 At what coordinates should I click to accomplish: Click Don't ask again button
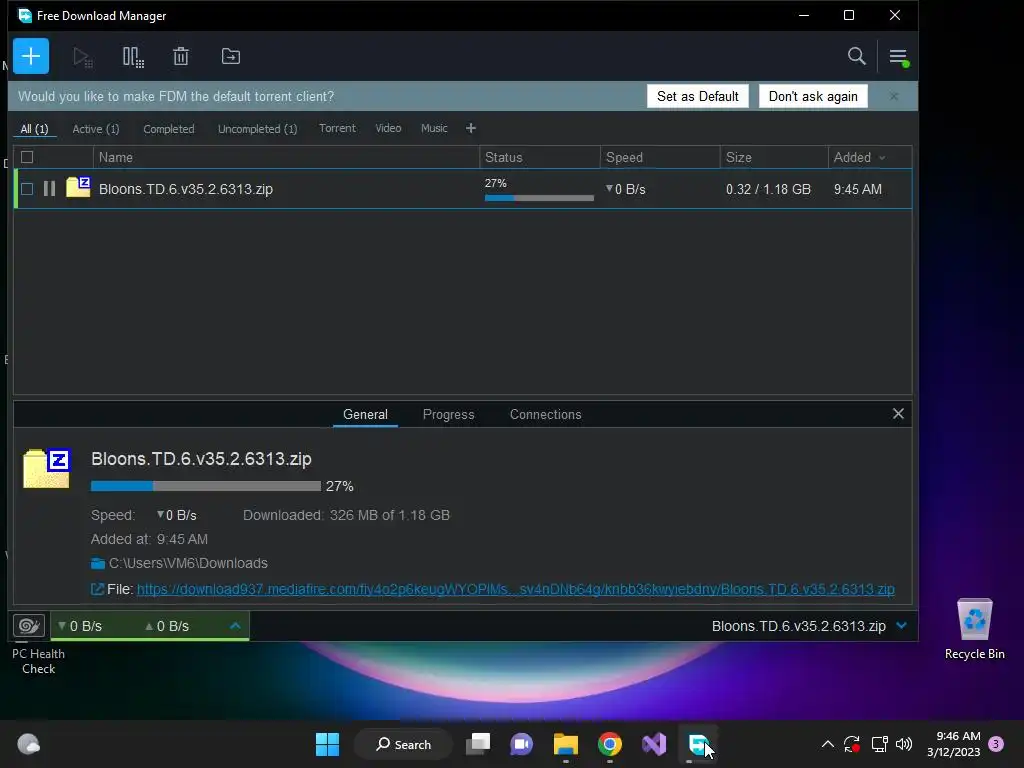coord(813,96)
